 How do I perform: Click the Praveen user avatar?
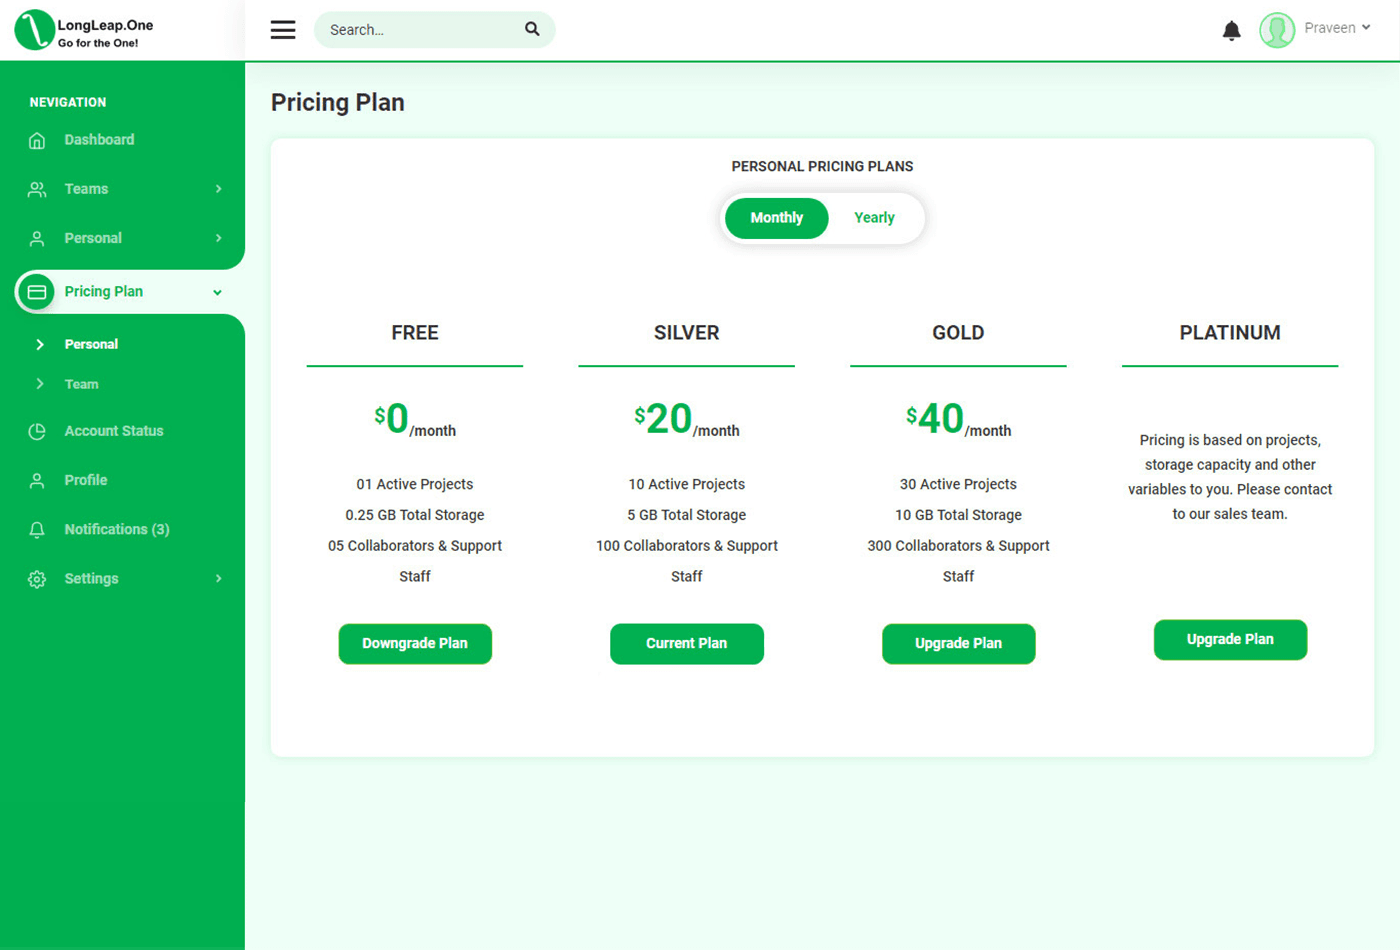tap(1277, 30)
